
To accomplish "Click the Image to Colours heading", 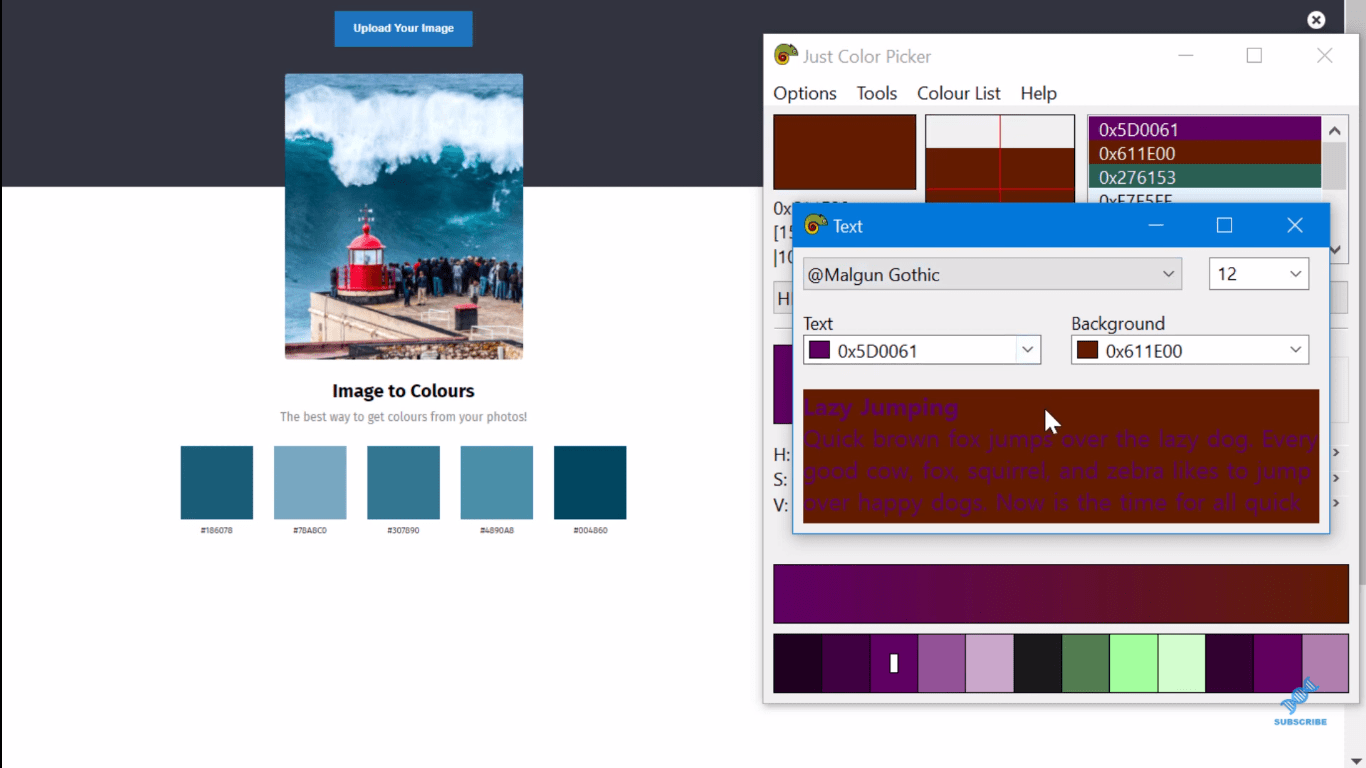I will 403,391.
